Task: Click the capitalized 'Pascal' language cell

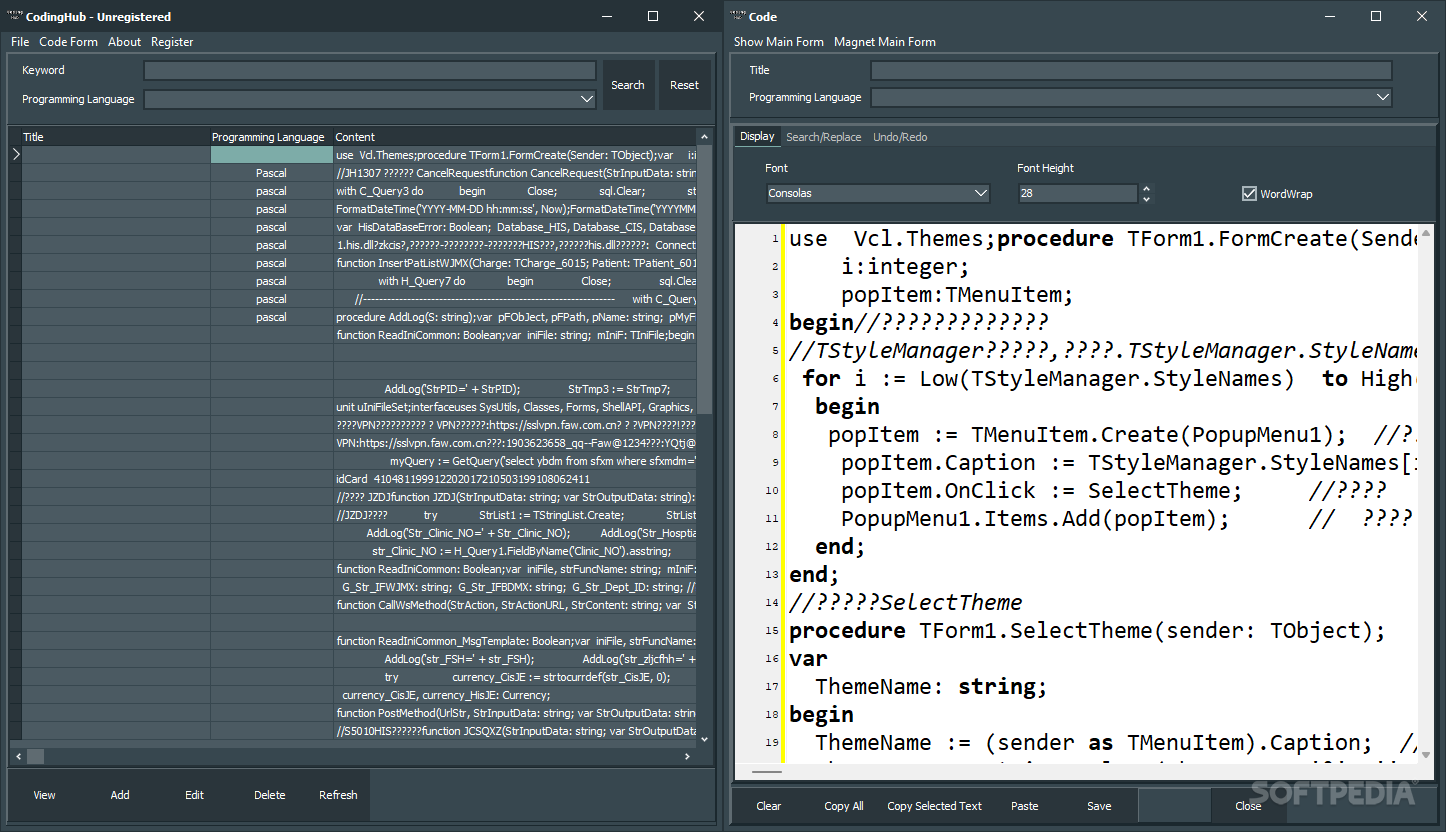Action: pos(271,173)
